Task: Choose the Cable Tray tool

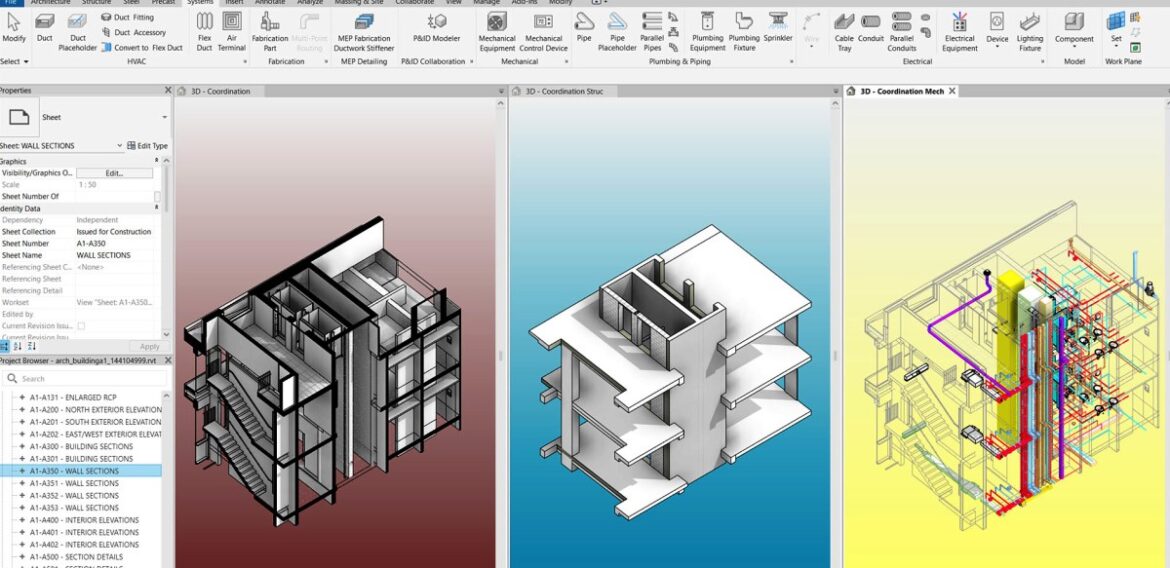Action: coord(844,31)
